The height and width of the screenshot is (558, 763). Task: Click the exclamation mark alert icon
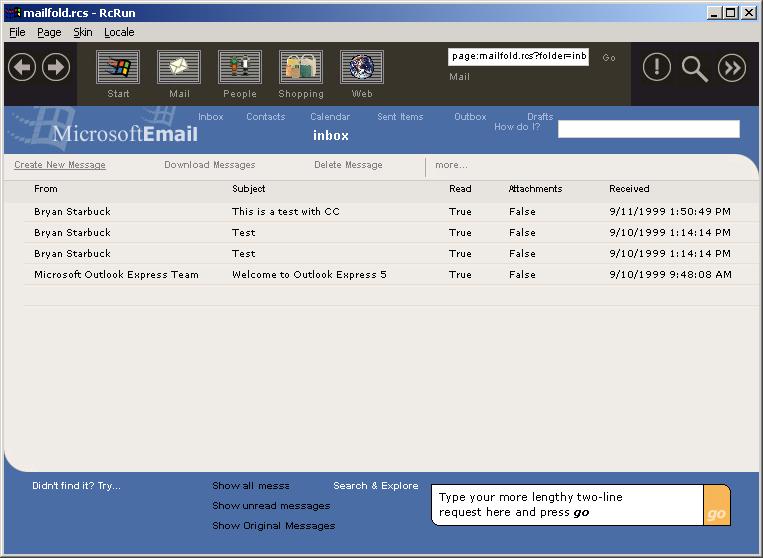tap(657, 67)
